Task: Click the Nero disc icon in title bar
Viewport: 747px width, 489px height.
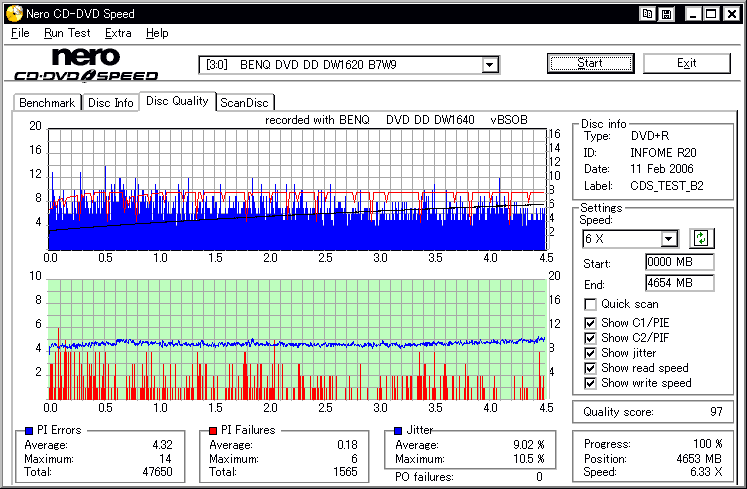Action: click(x=12, y=14)
